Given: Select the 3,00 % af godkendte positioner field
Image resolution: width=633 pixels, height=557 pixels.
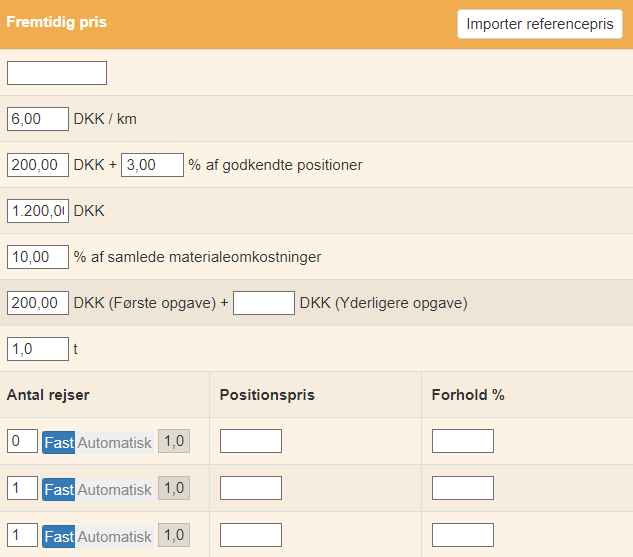Looking at the screenshot, I should click(x=152, y=165).
